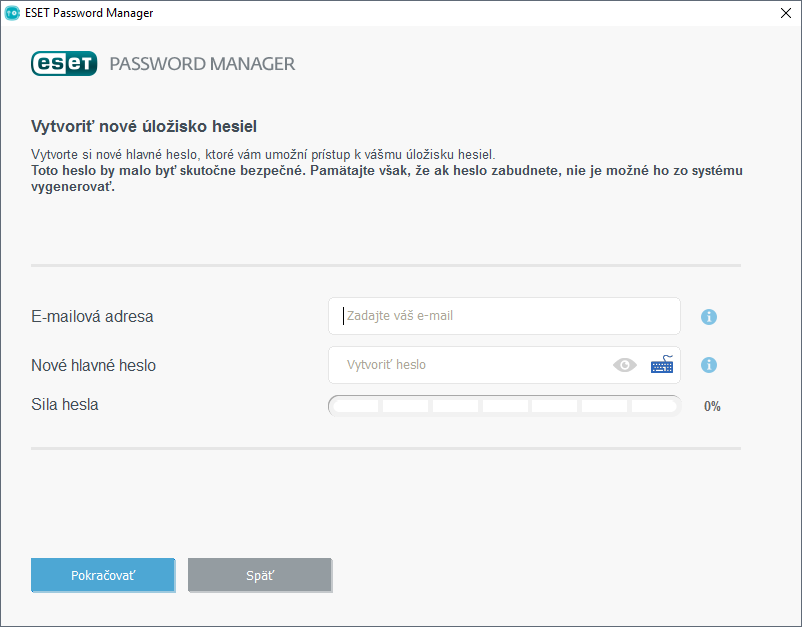Click the 'Sila hesla' label

[65, 405]
